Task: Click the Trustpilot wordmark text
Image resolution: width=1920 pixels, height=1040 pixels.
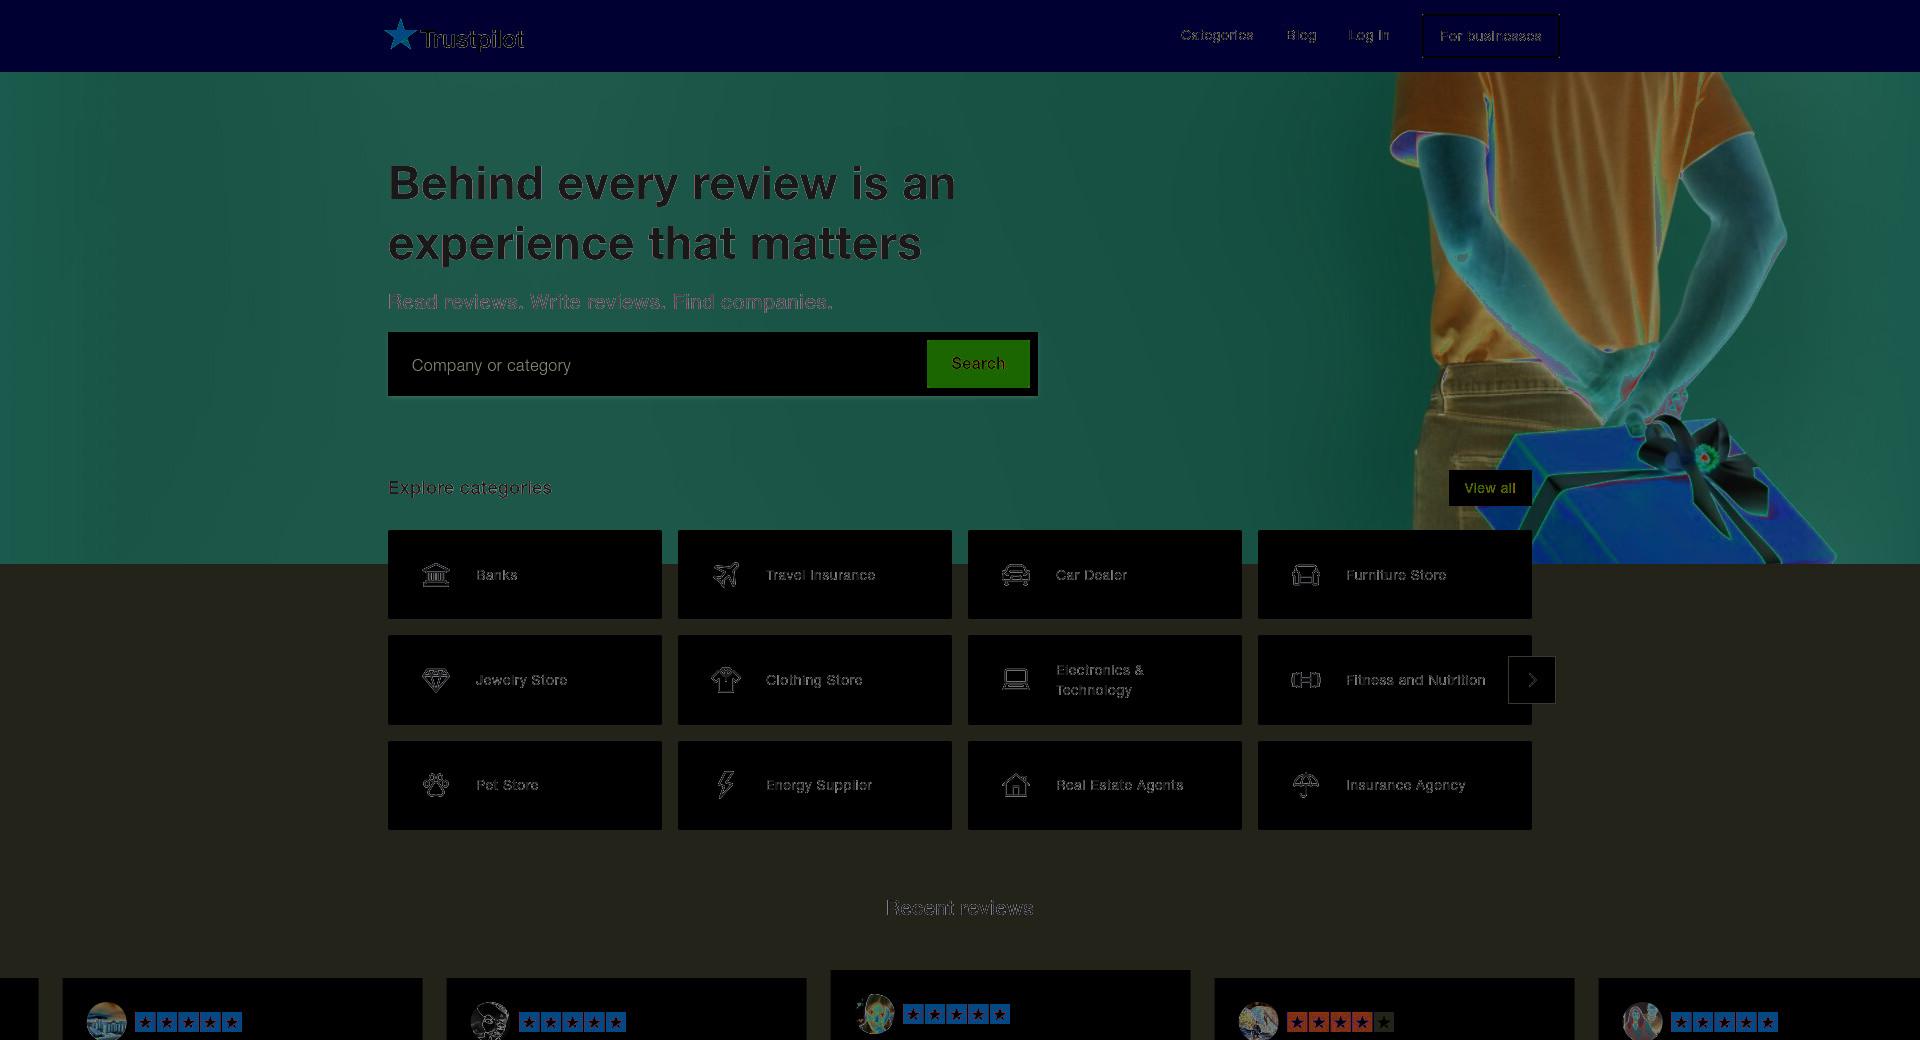Action: click(x=472, y=39)
